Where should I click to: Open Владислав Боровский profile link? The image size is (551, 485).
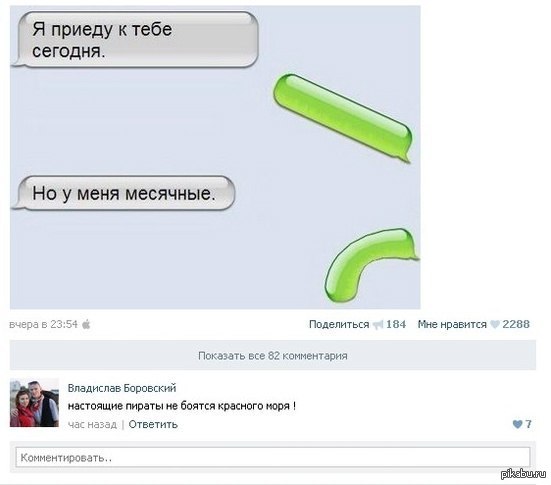(x=122, y=388)
